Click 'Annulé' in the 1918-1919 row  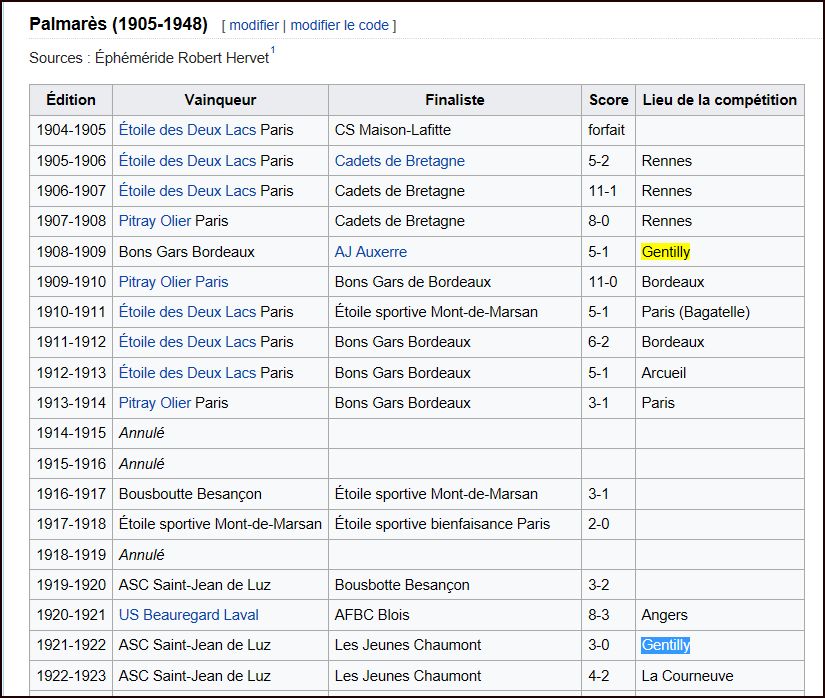click(142, 554)
